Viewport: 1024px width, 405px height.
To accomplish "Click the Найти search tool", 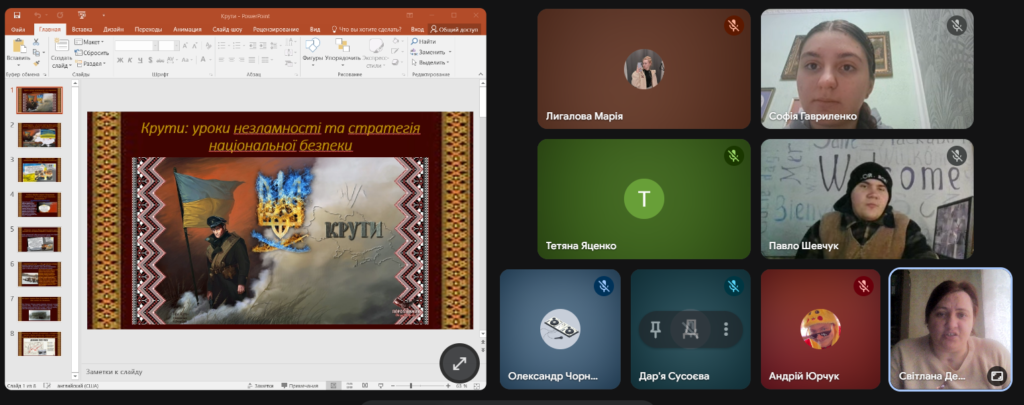I will point(423,41).
